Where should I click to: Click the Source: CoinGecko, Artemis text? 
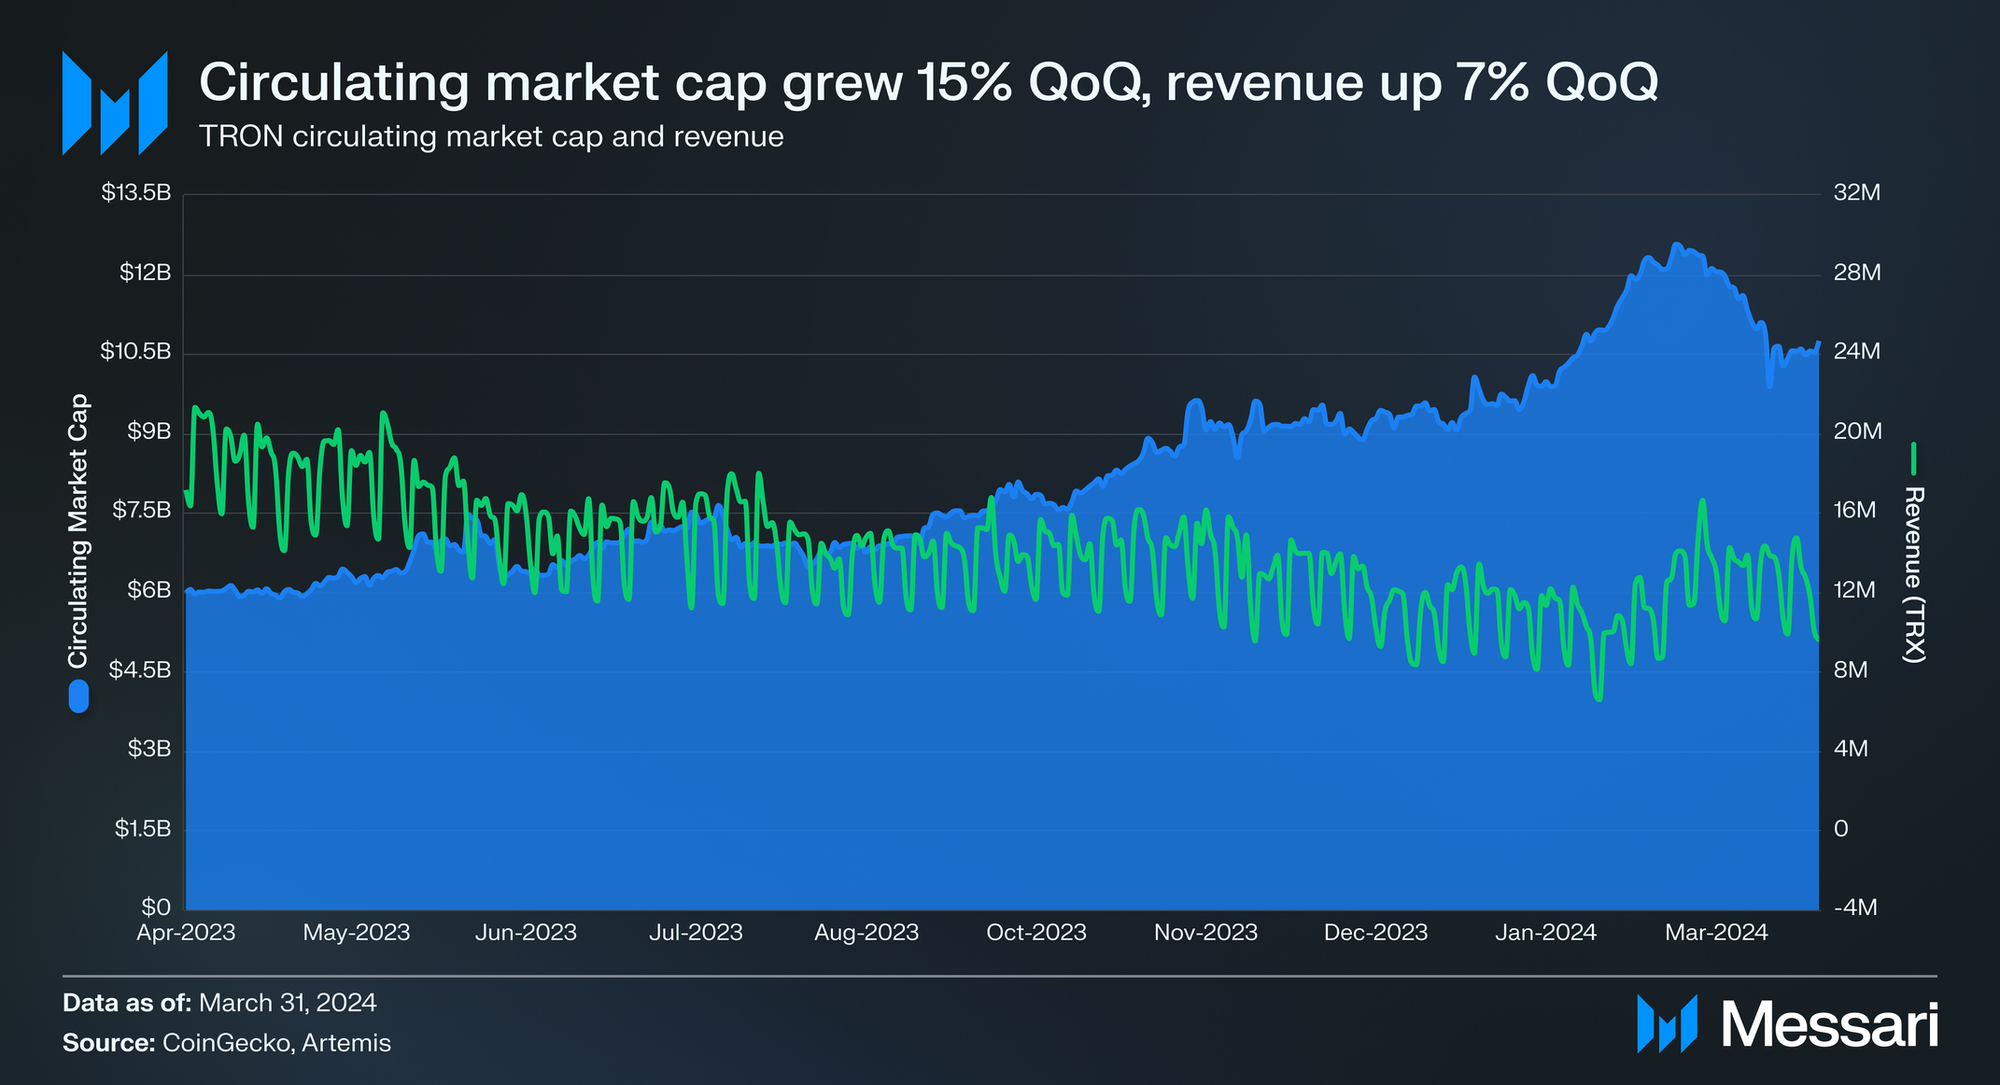click(x=227, y=1043)
